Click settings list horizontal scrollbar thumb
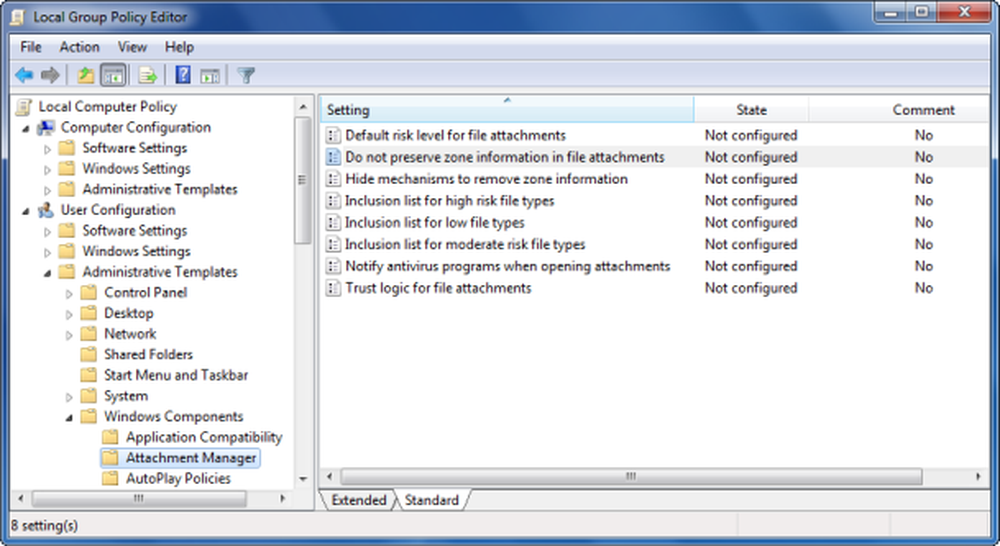The width and height of the screenshot is (1000, 546). (631, 476)
